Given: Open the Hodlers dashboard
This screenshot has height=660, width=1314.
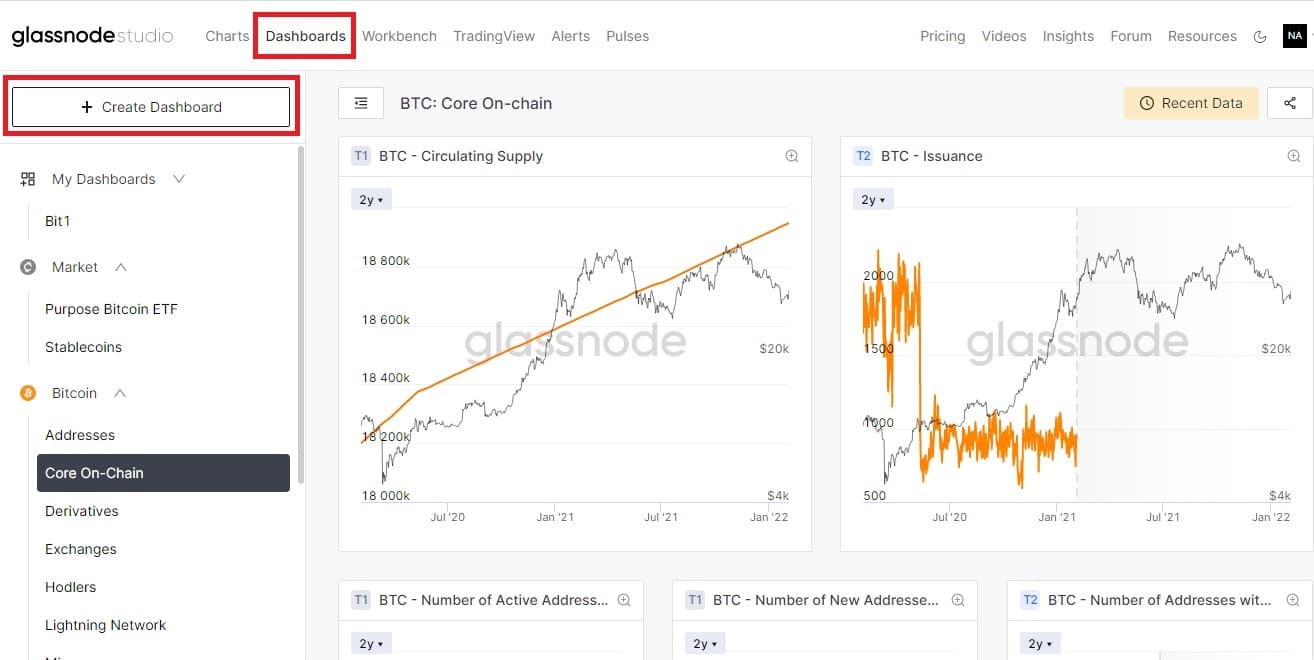Looking at the screenshot, I should 71,587.
